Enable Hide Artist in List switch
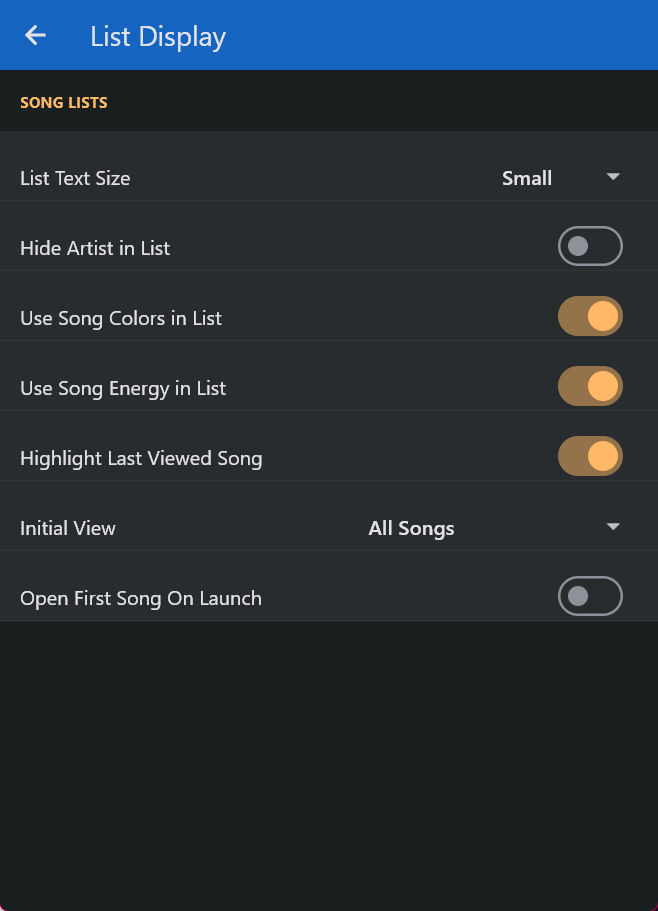Screen dimensions: 658x911 coord(590,247)
